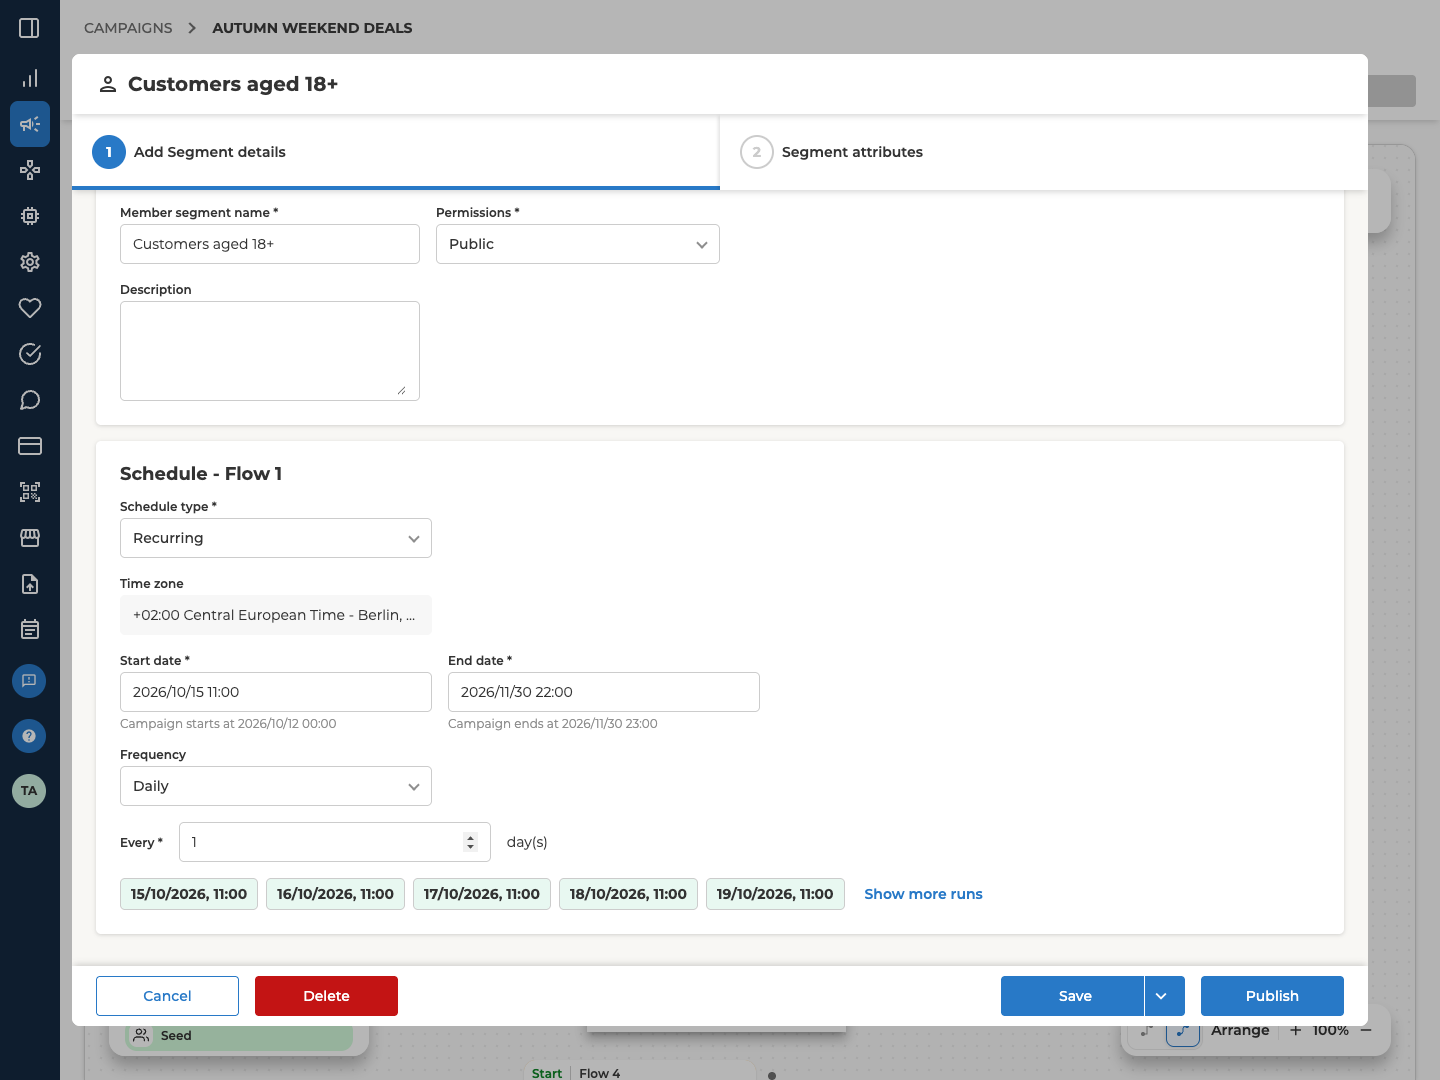Open the QR code sidebar icon
Screen dimensions: 1440x1080
pos(30,492)
